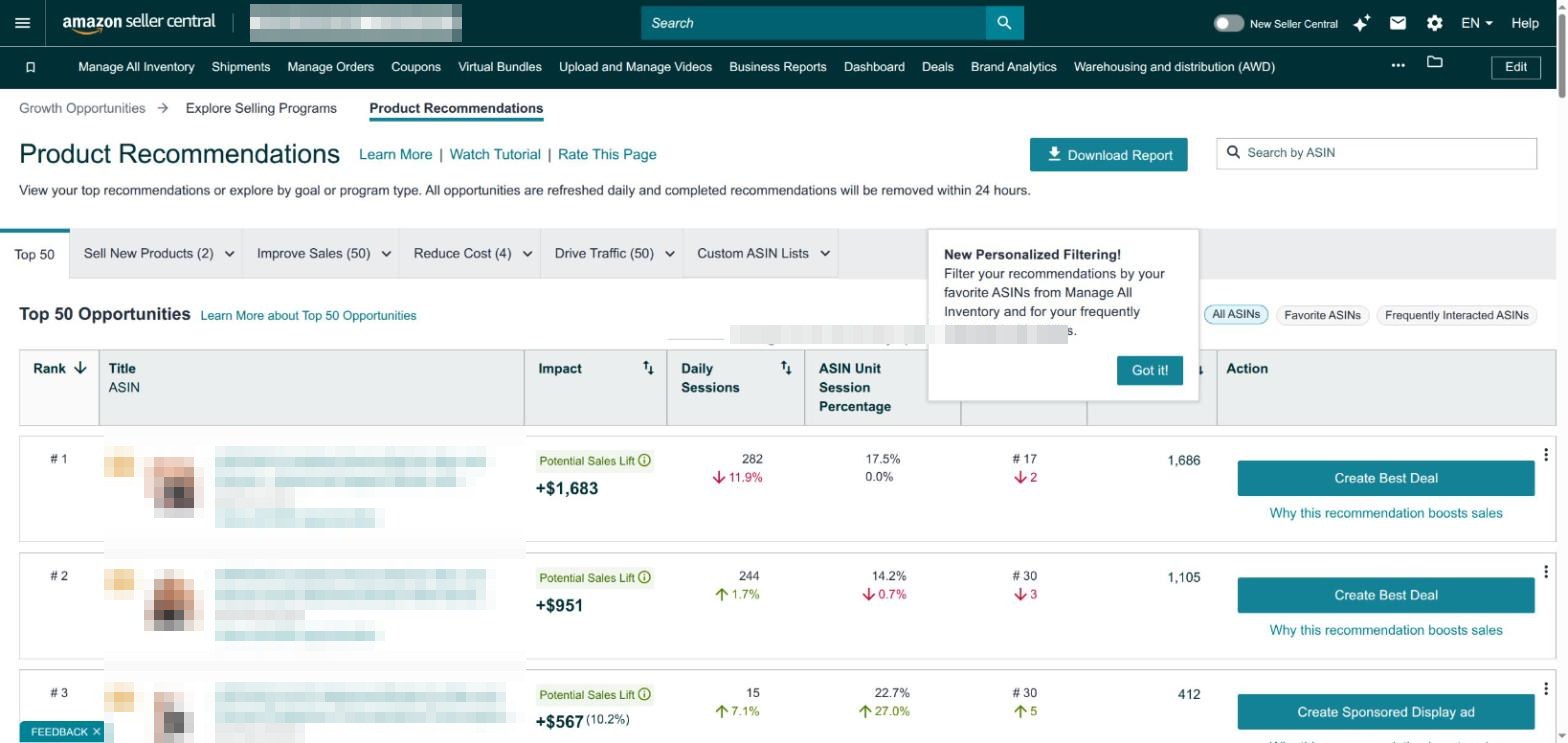Click the info icon beside first Potential Sales Lift
The image size is (1568, 743).
tap(644, 461)
